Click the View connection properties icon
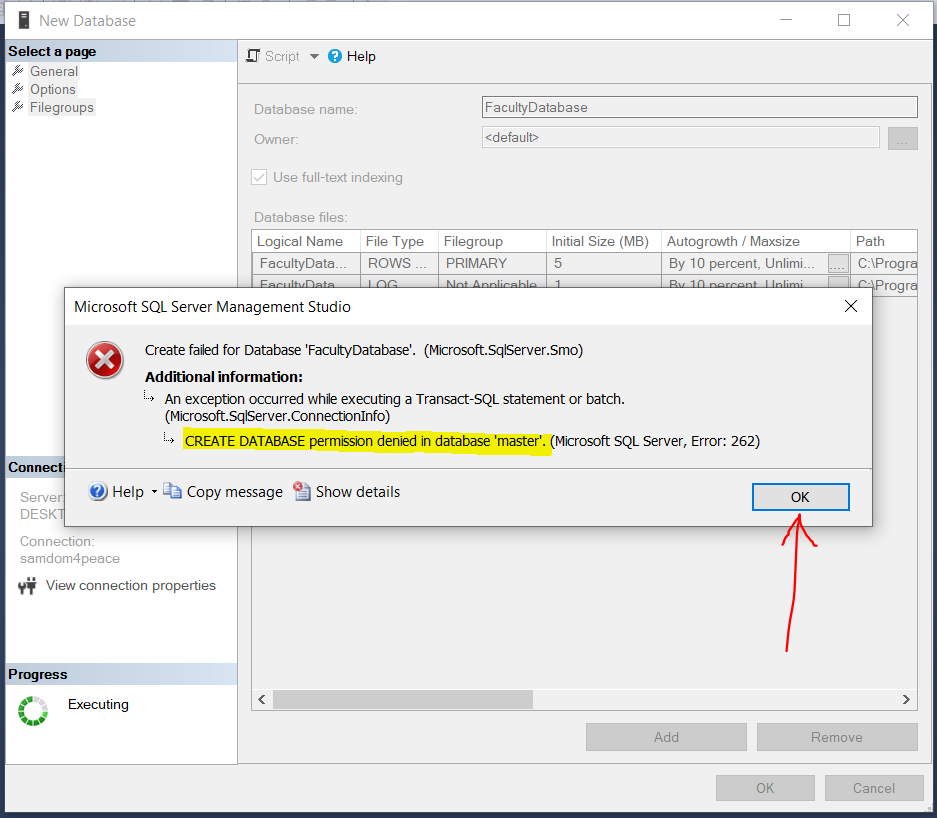This screenshot has width=937, height=818. [27, 586]
